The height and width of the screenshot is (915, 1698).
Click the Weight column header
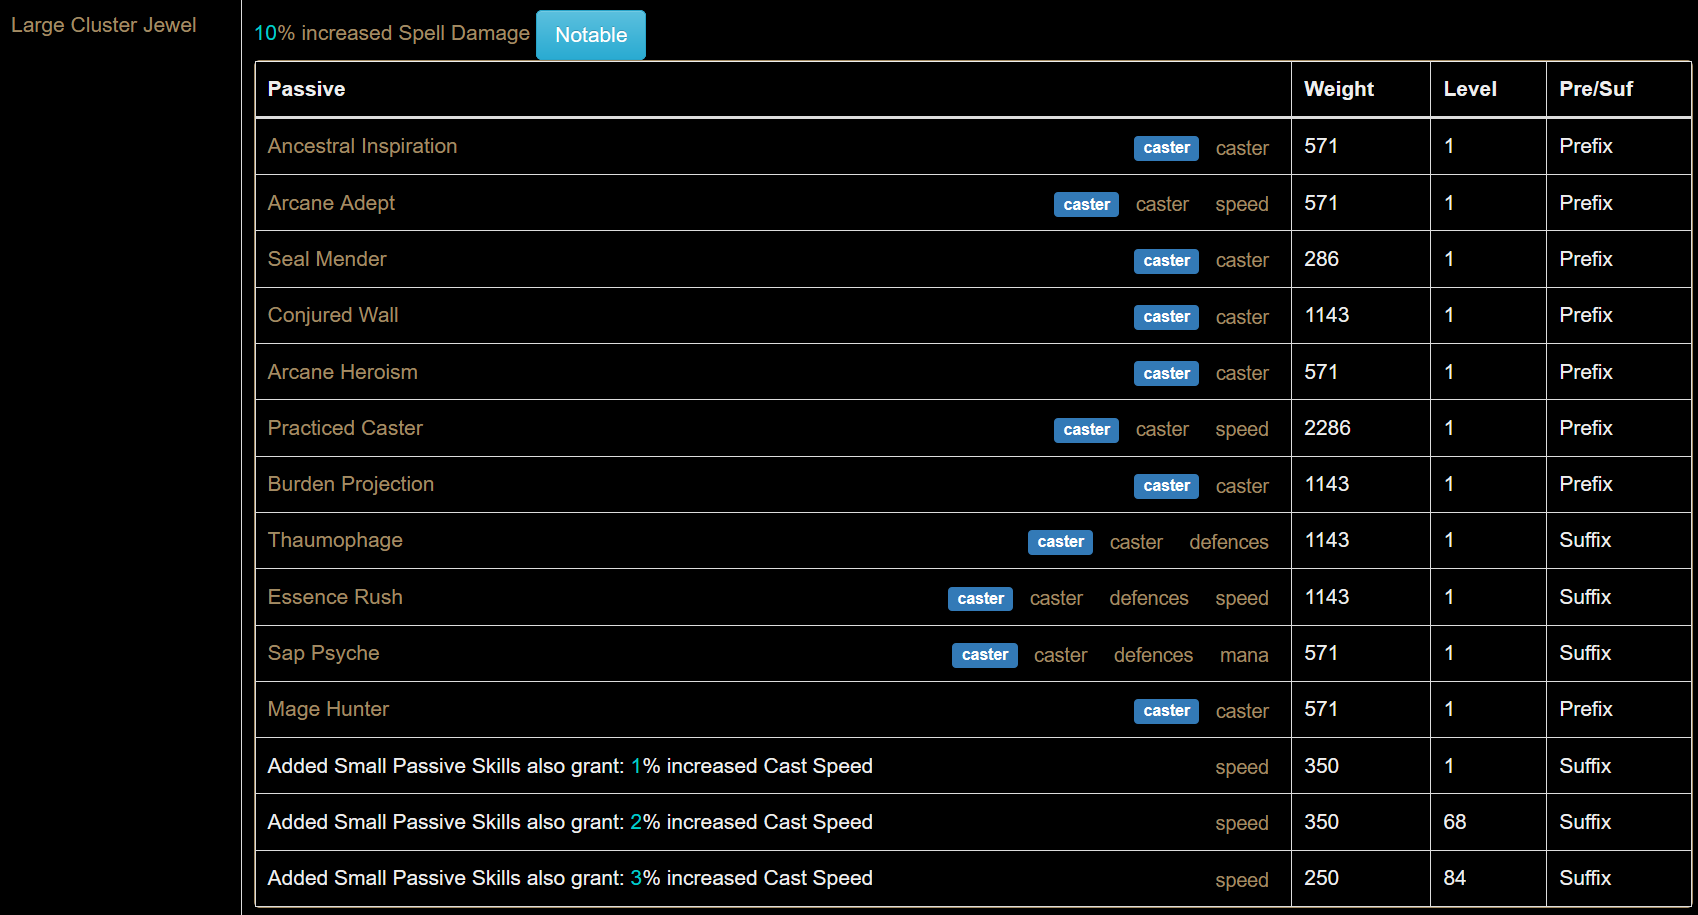coord(1339,89)
